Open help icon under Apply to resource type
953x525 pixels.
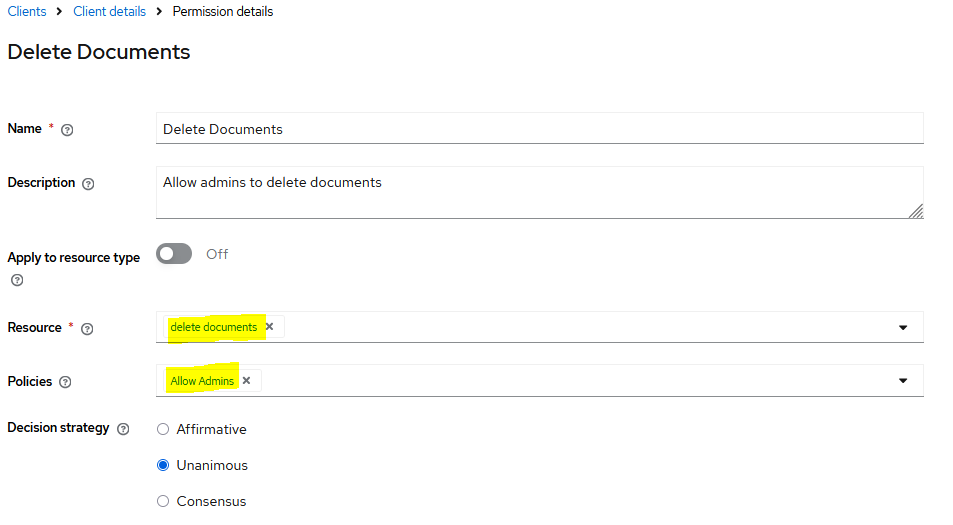coord(16,280)
